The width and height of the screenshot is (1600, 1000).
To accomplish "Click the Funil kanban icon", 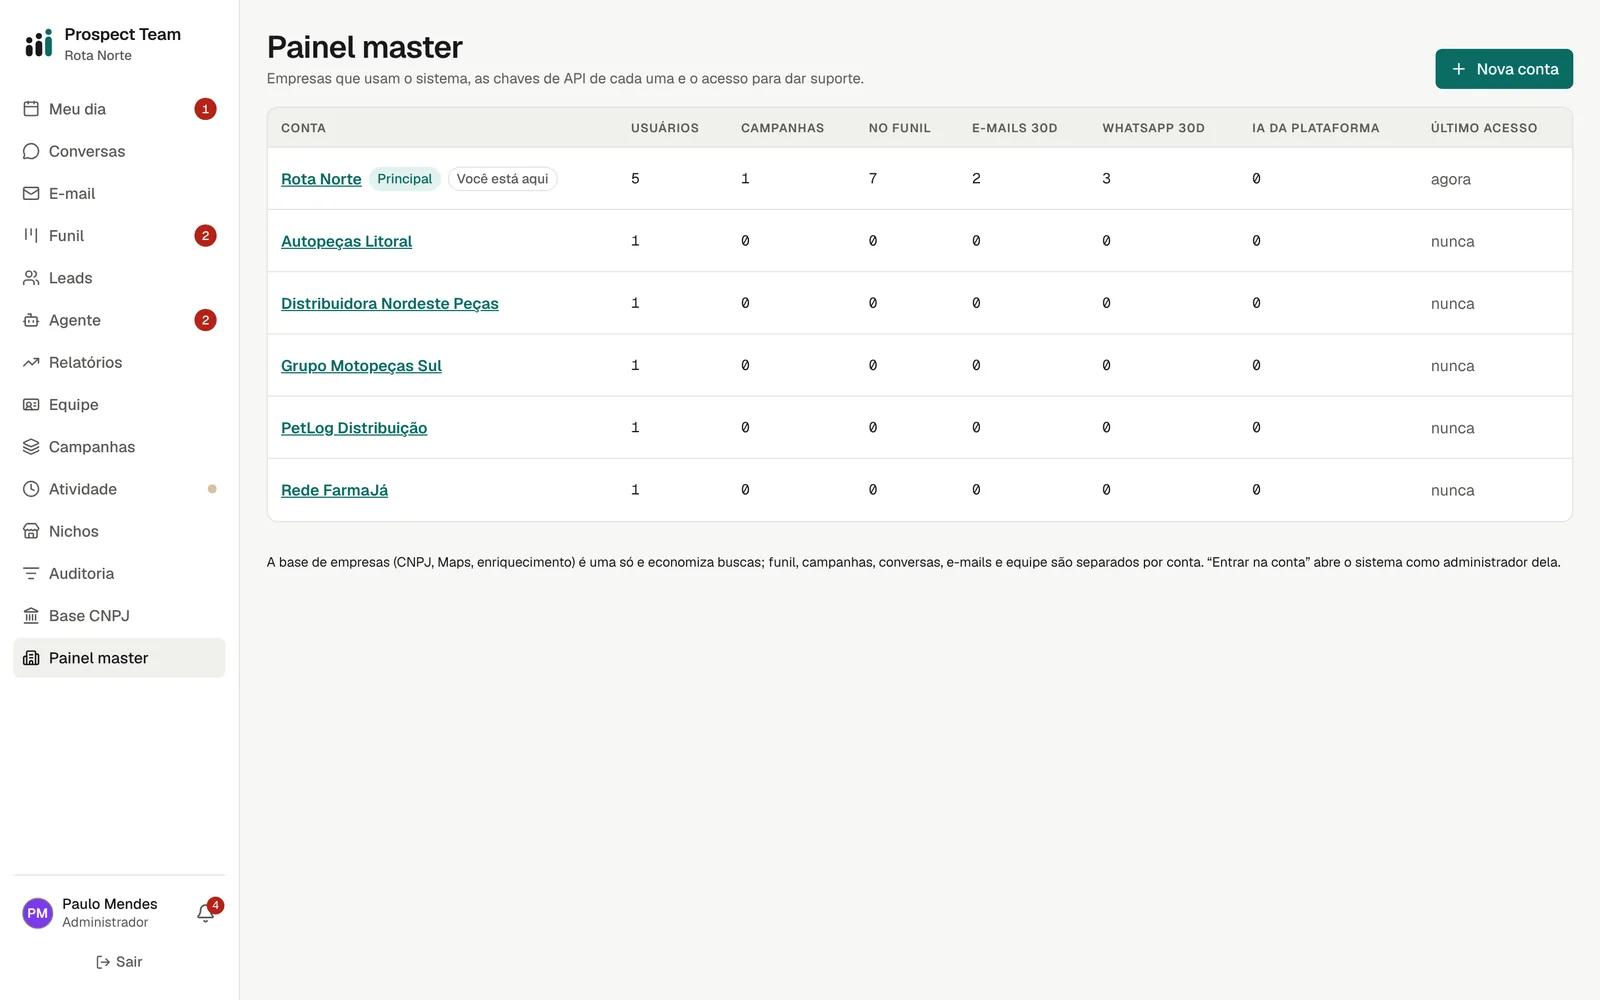I will click(x=31, y=235).
